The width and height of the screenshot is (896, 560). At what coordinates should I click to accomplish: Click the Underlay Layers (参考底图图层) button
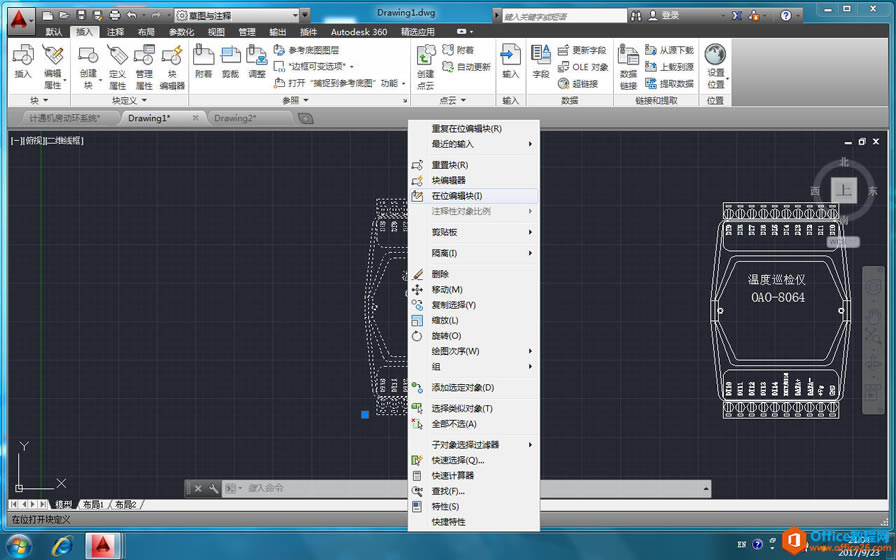click(x=306, y=50)
